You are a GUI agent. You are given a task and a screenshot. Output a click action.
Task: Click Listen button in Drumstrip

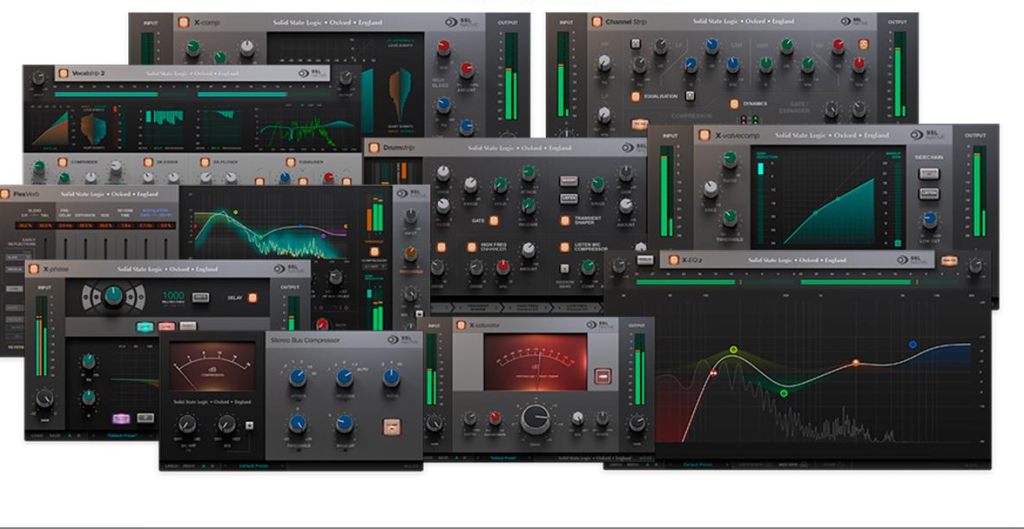[x=568, y=199]
